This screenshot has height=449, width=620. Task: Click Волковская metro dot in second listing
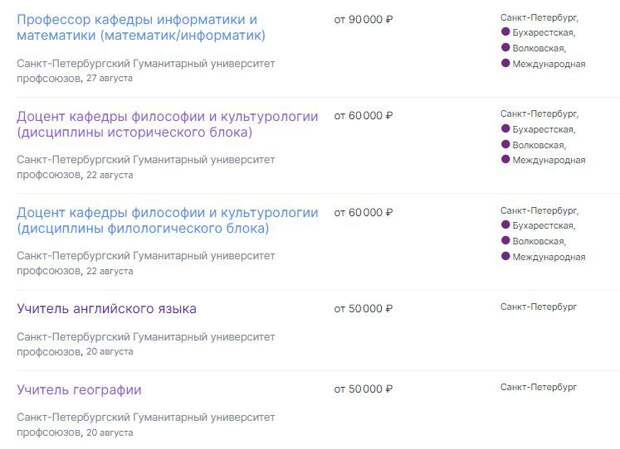[x=505, y=144]
